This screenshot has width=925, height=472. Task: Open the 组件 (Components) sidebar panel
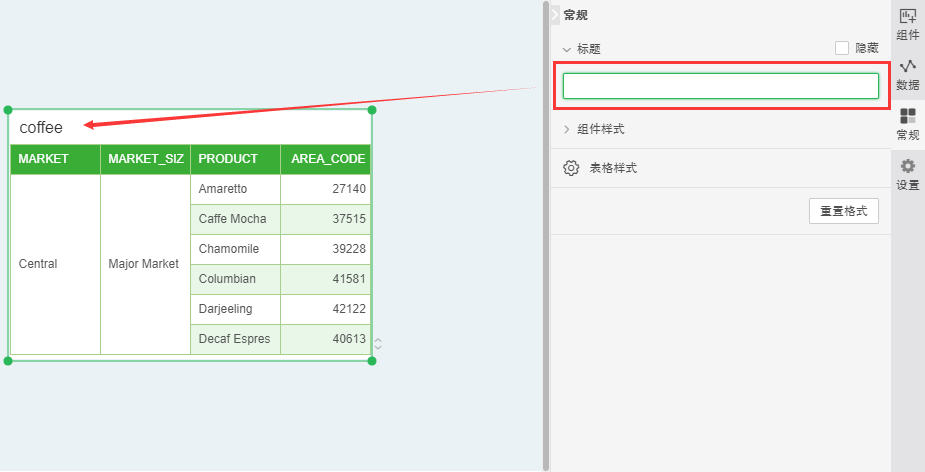907,24
